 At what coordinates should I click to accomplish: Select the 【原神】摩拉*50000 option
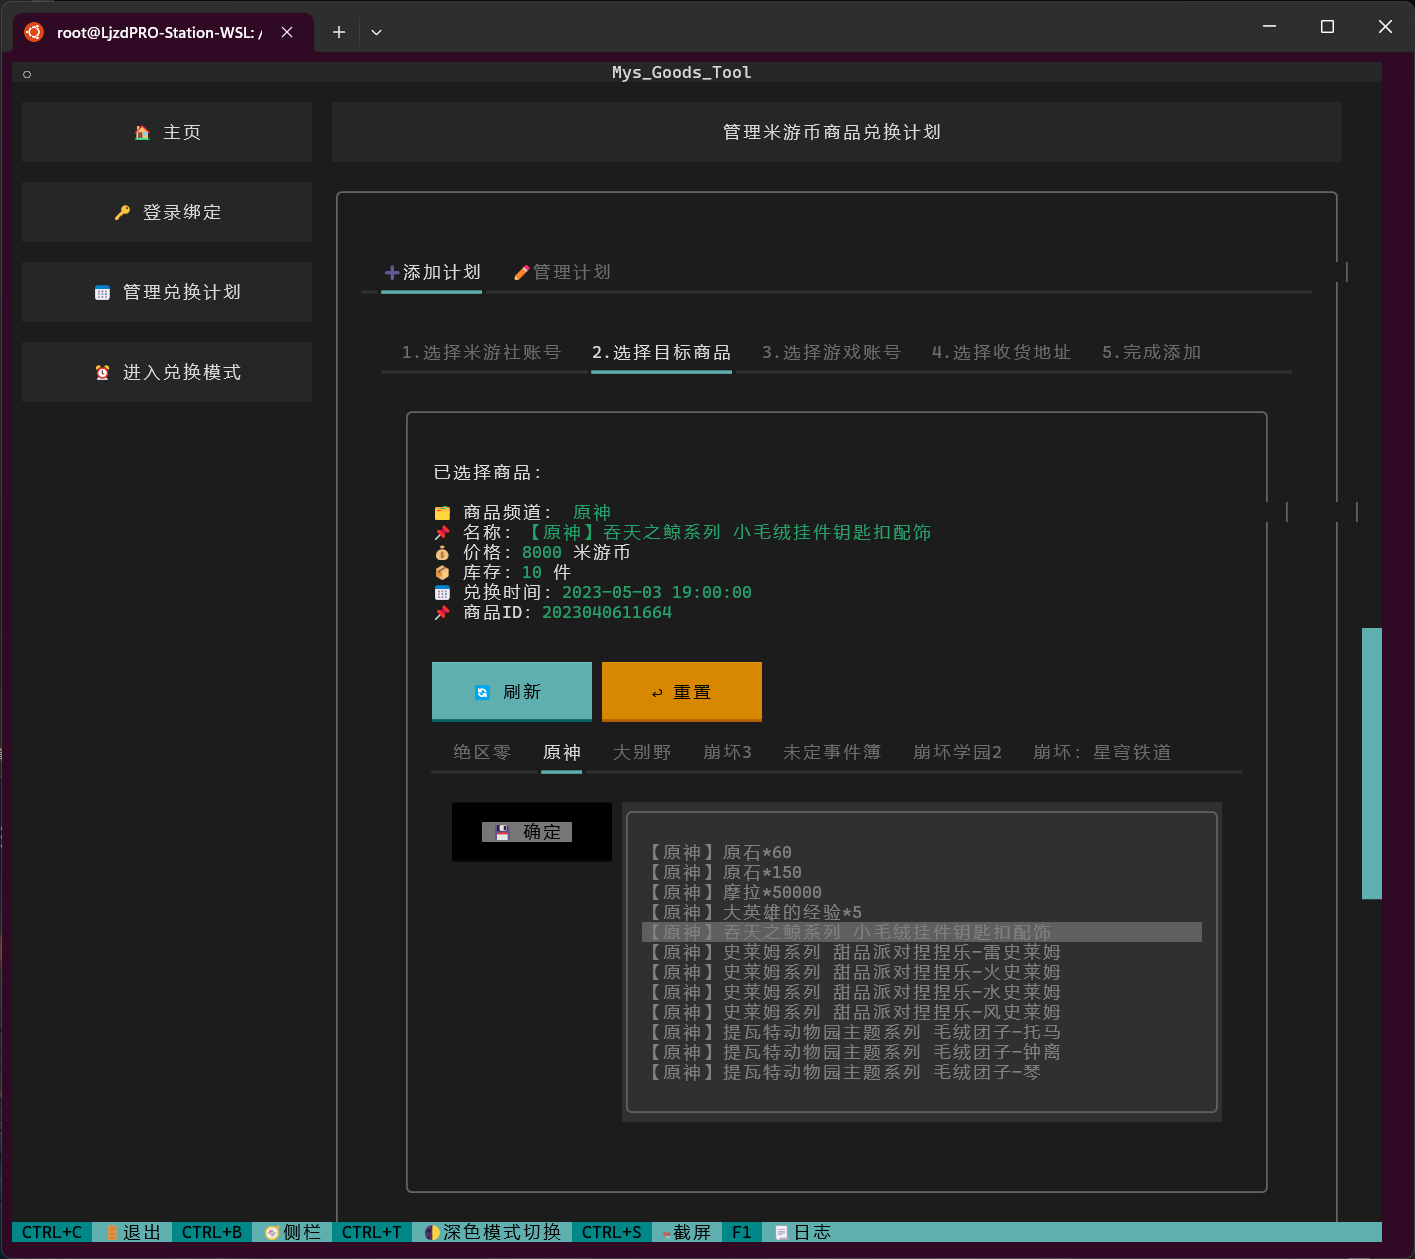pyautogui.click(x=735, y=891)
